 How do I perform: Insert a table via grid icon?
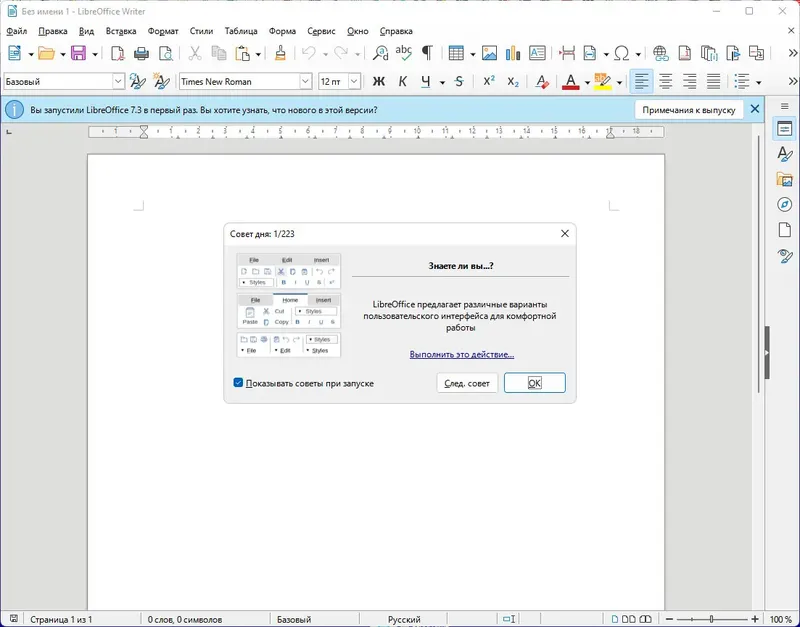pos(456,53)
